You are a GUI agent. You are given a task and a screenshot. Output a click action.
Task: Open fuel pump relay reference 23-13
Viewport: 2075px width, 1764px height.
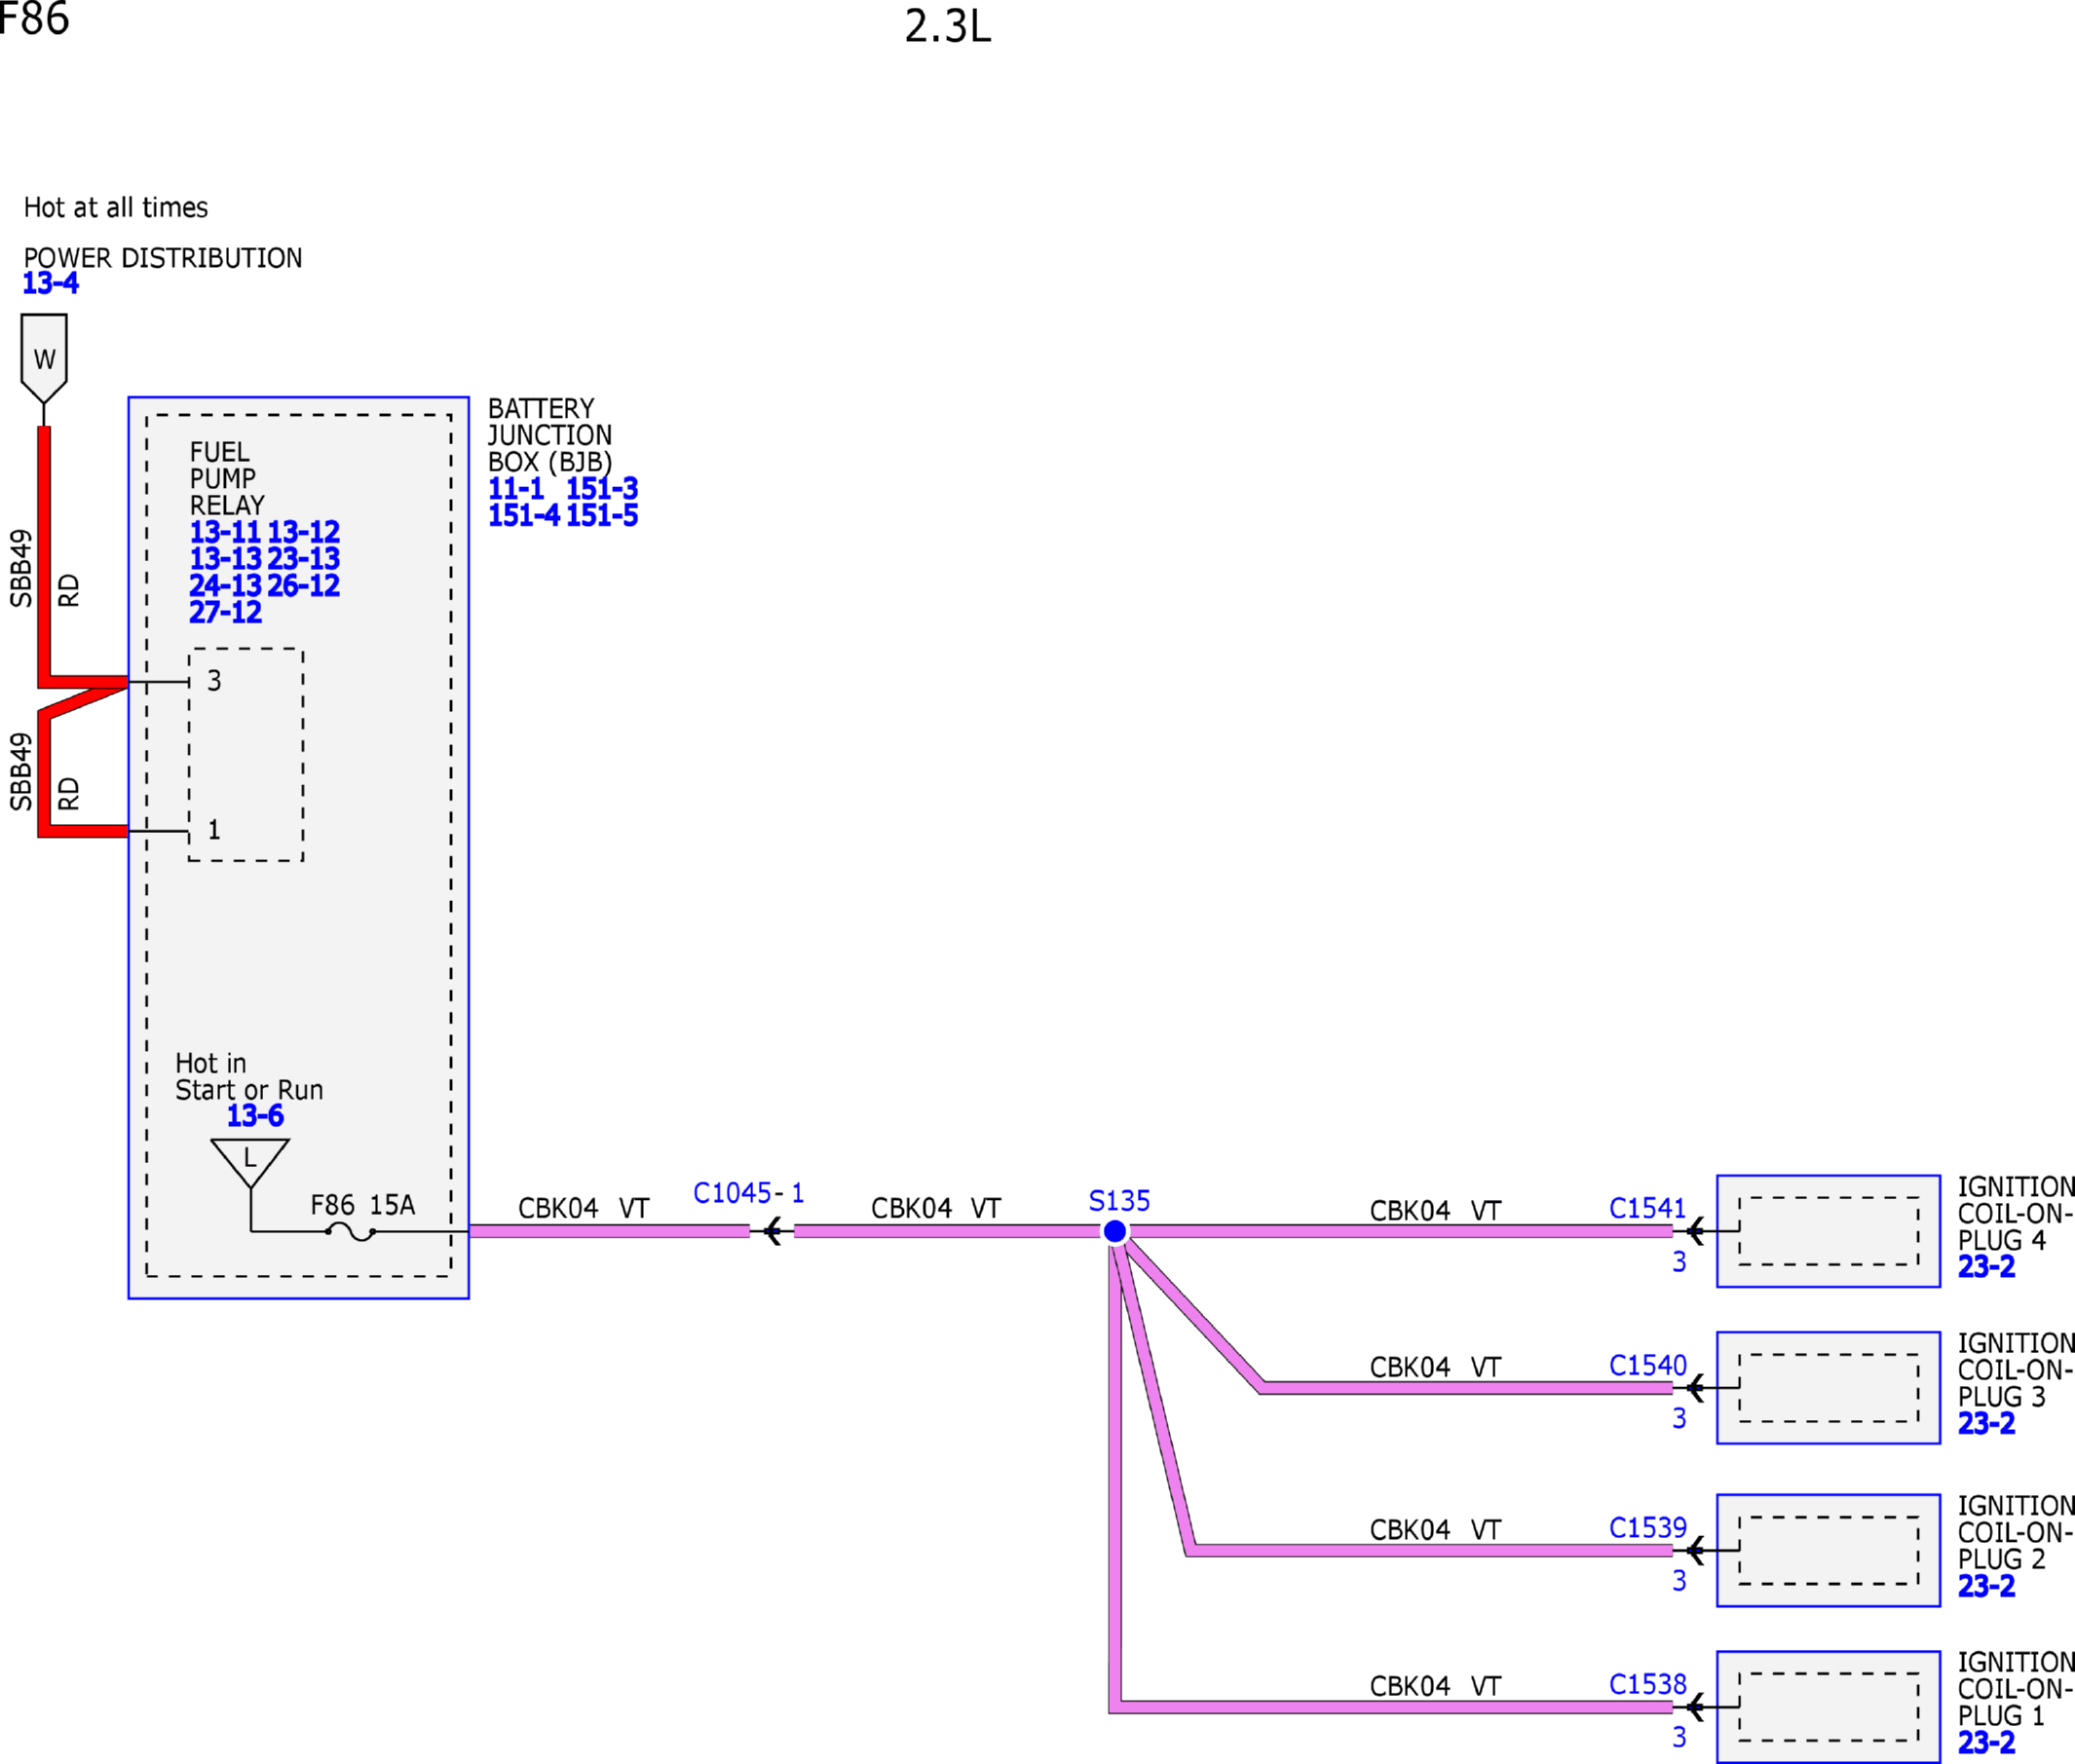tap(304, 559)
